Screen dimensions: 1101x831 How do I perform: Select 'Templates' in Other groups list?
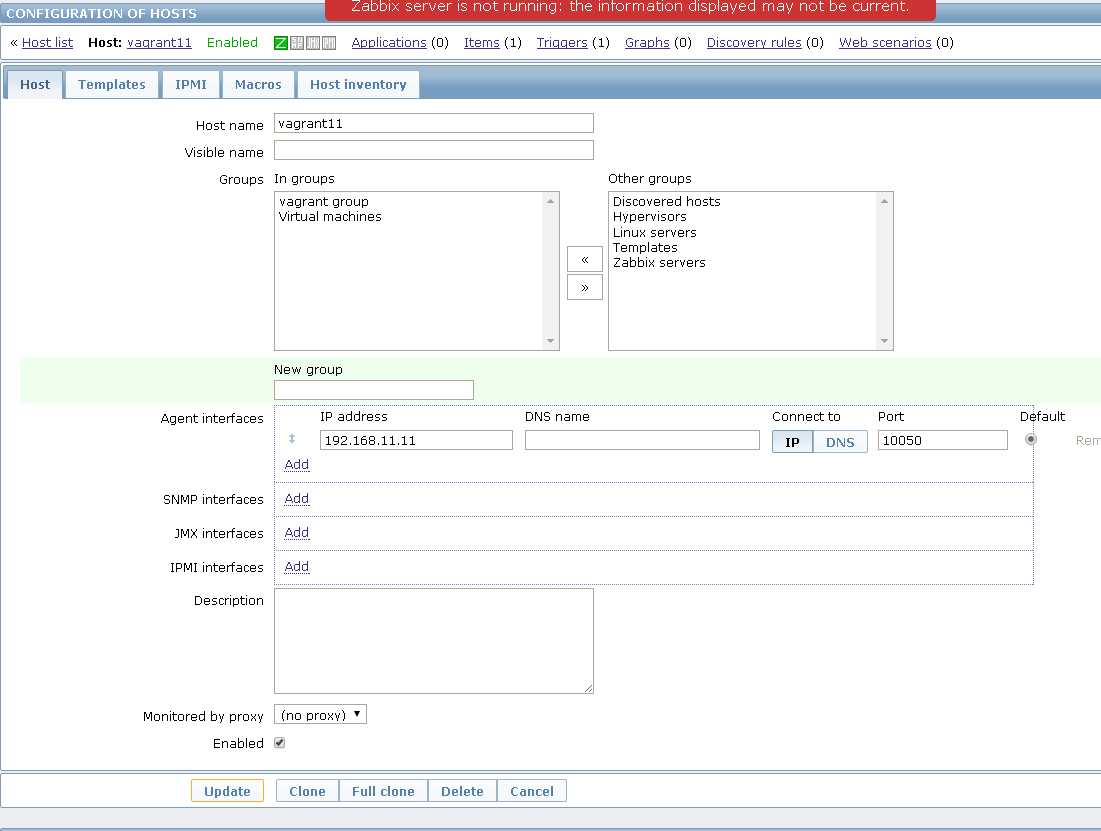point(645,247)
